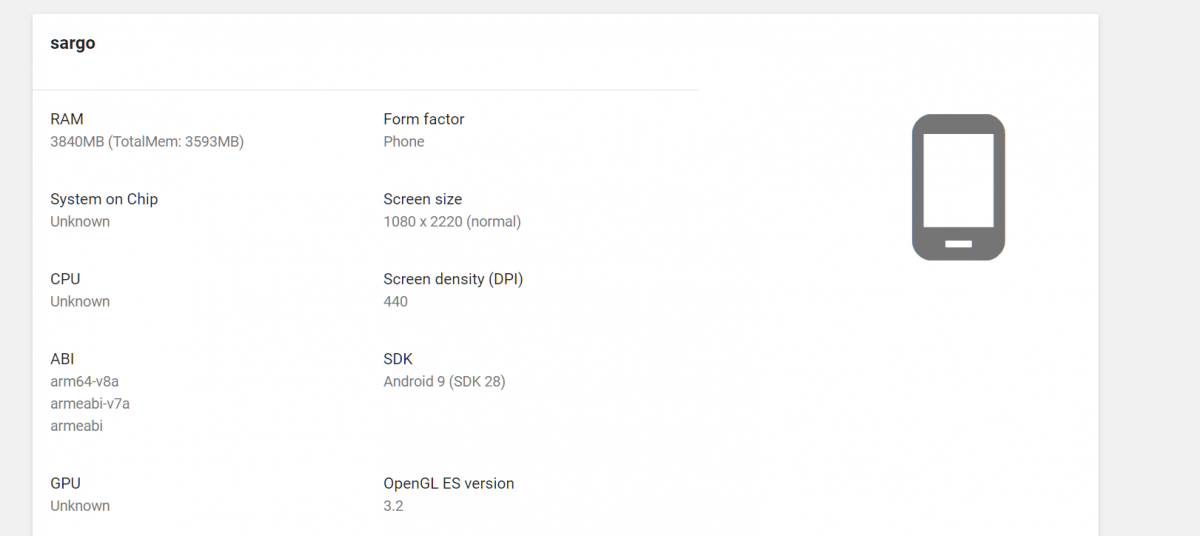
Task: Click the OpenGL ES version label
Action: coord(449,483)
